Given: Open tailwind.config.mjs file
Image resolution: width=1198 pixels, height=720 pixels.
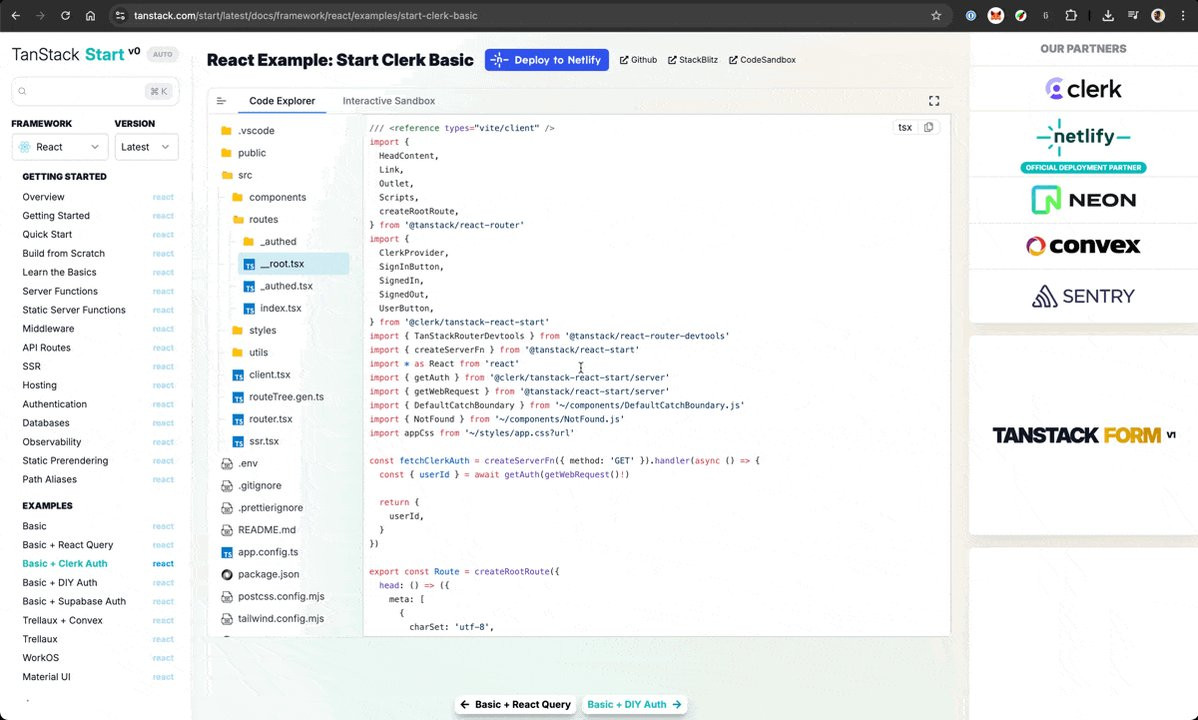Looking at the screenshot, I should pyautogui.click(x=273, y=618).
